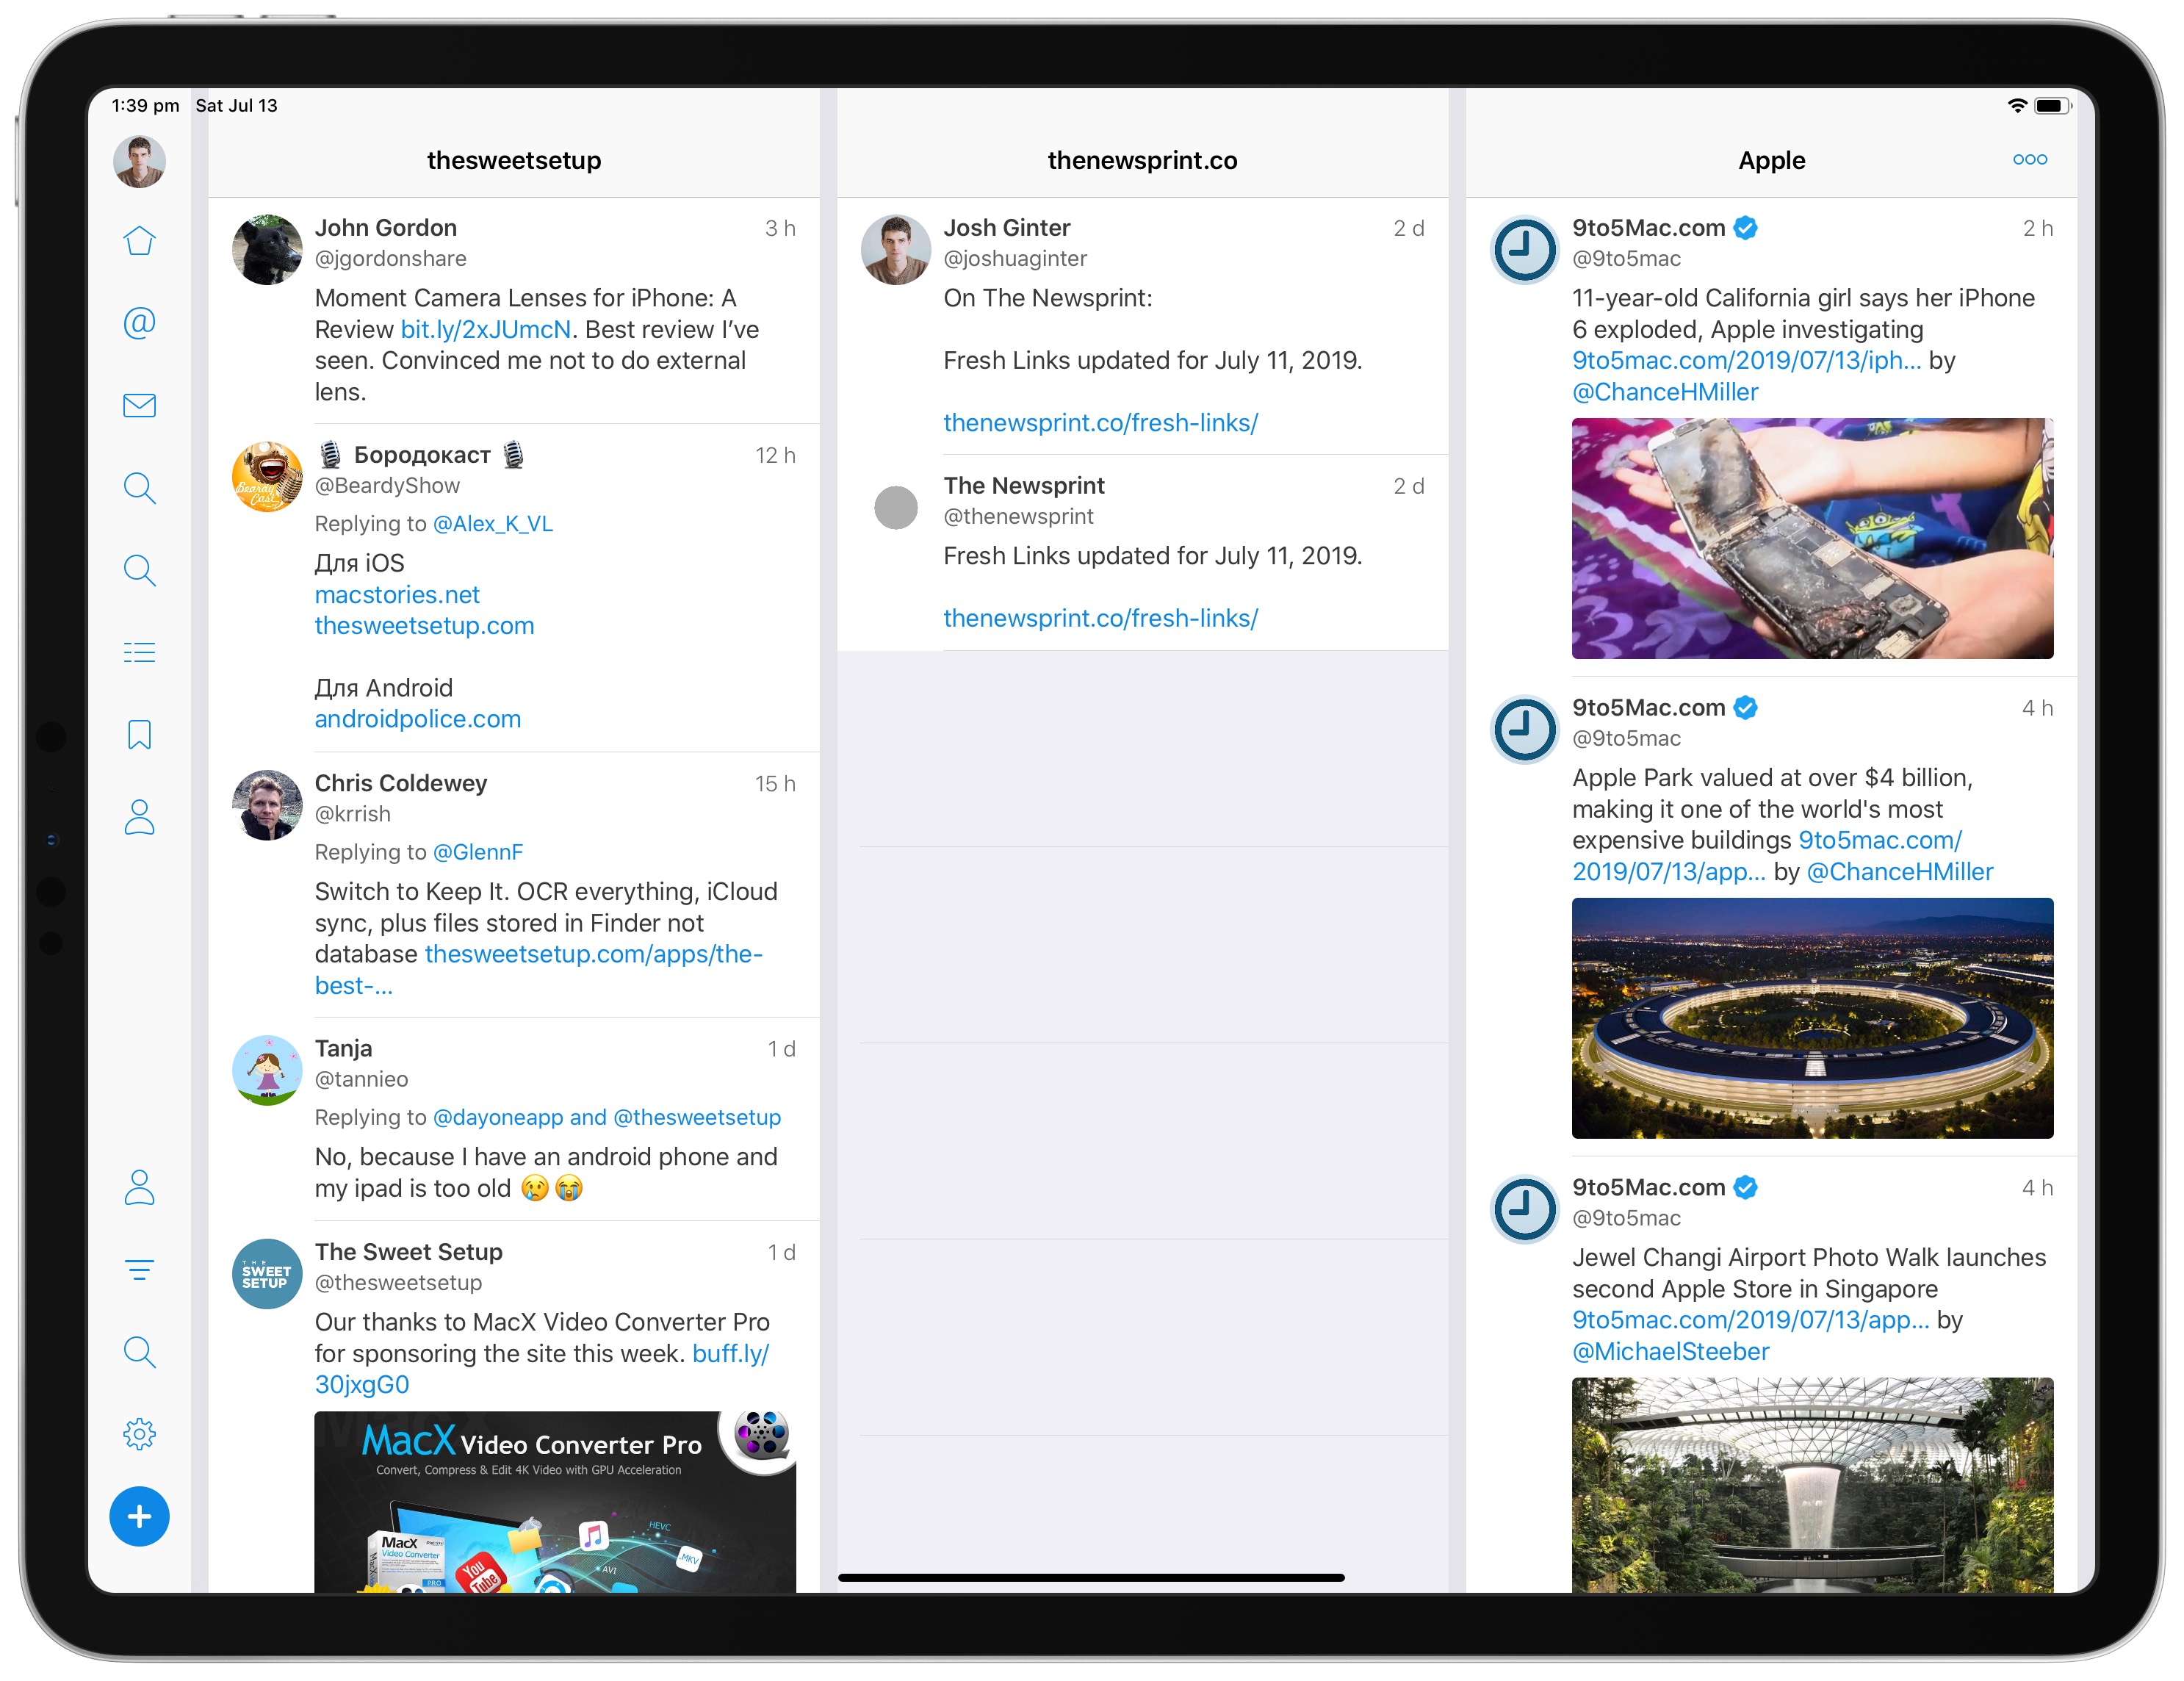Tap the @dayoneapp and @thesweetsetup reply link
The height and width of the screenshot is (1681, 2184).
(x=607, y=1117)
